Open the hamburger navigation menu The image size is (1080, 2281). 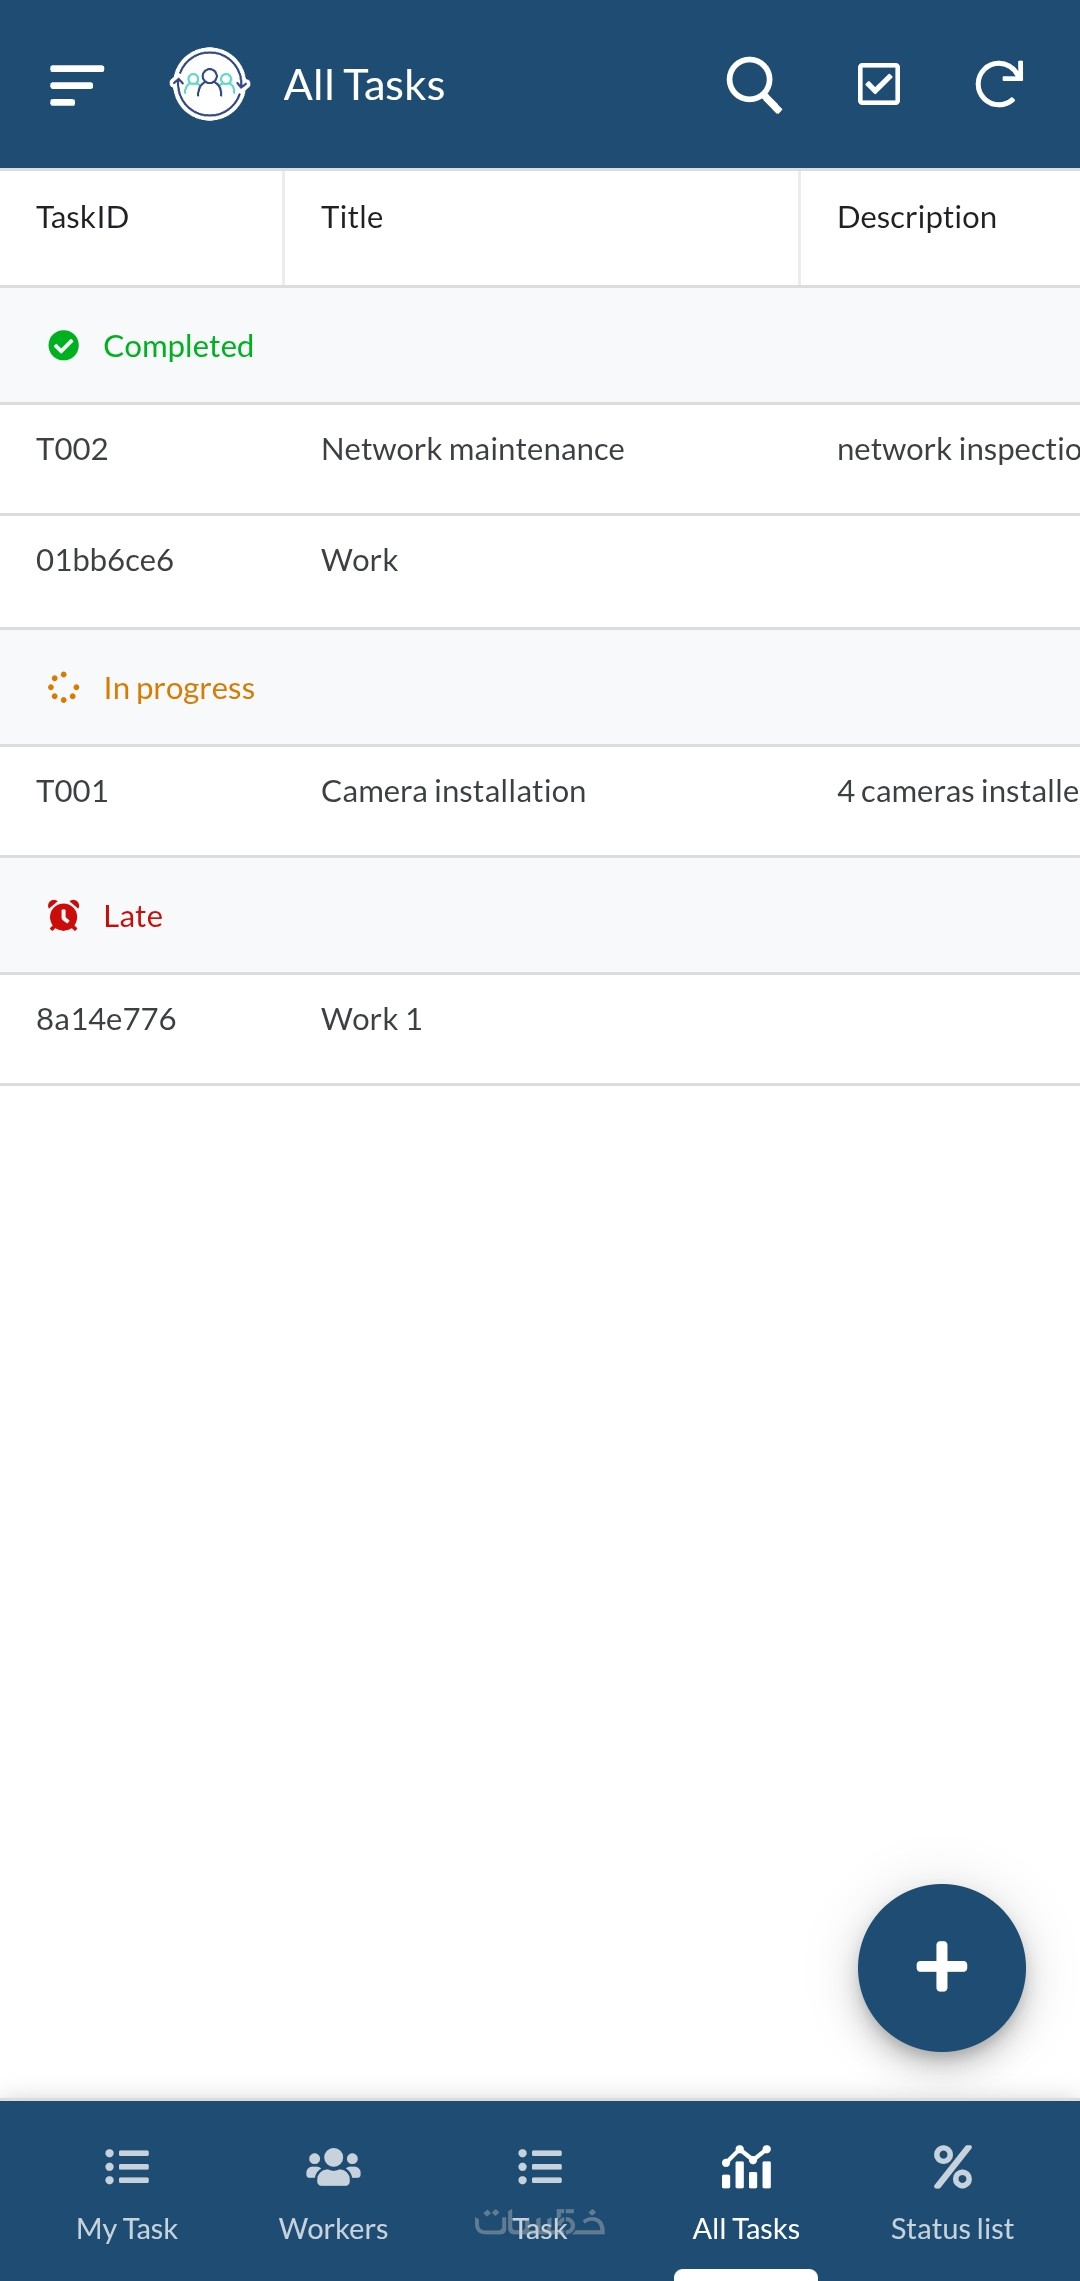point(77,85)
